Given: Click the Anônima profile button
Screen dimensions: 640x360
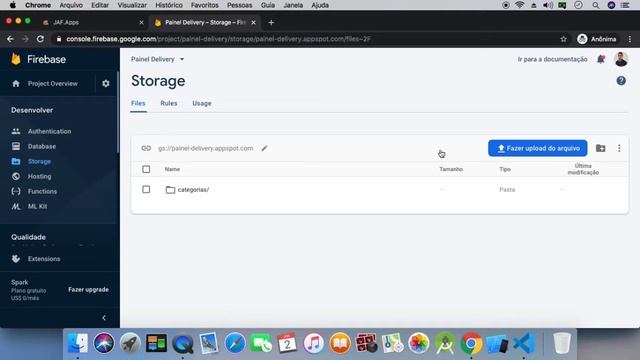Looking at the screenshot, I should point(597,39).
